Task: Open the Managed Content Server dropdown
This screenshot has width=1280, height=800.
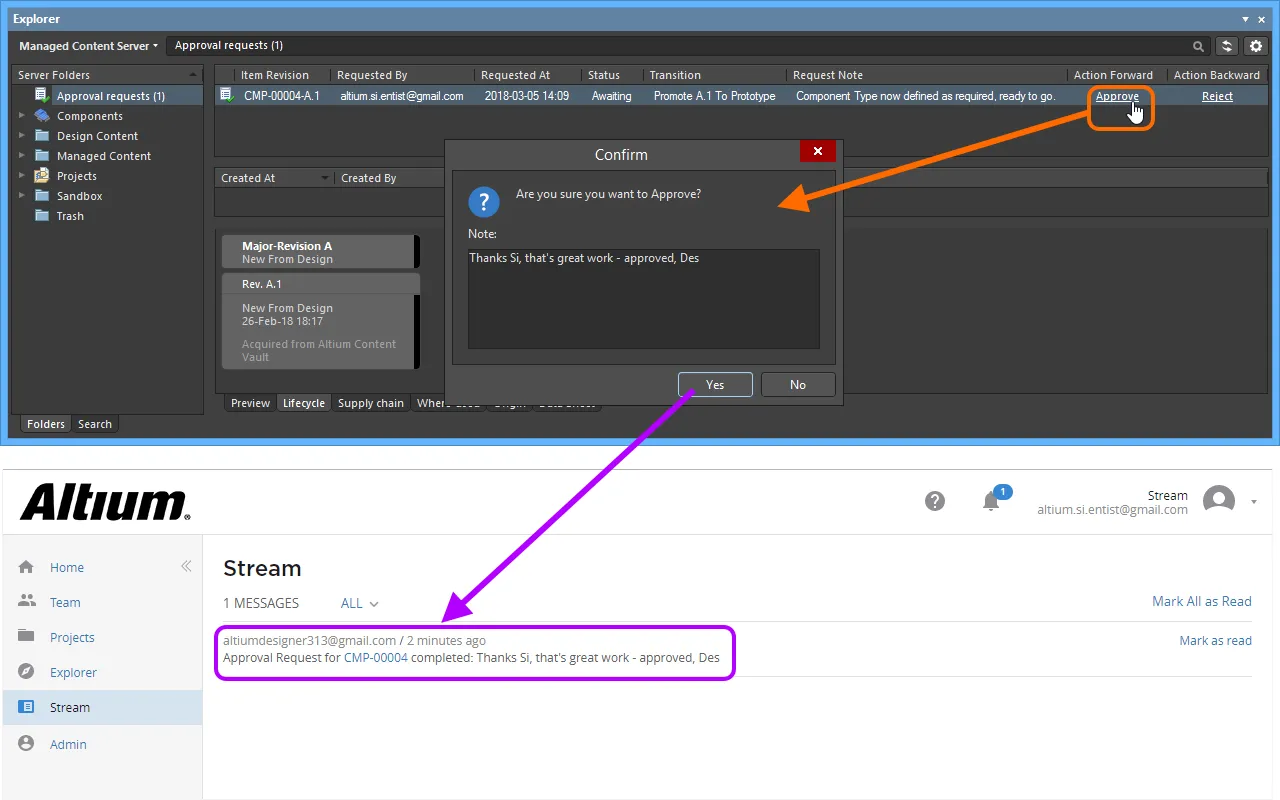Action: tap(88, 46)
